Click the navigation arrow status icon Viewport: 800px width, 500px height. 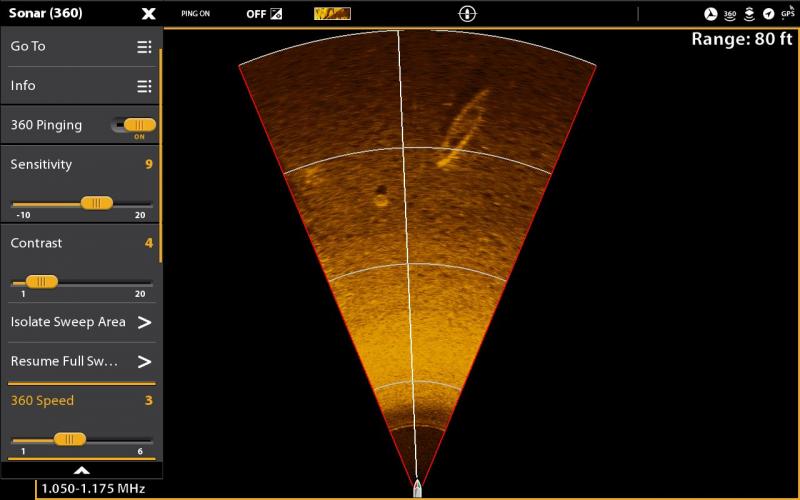pyautogui.click(x=769, y=14)
